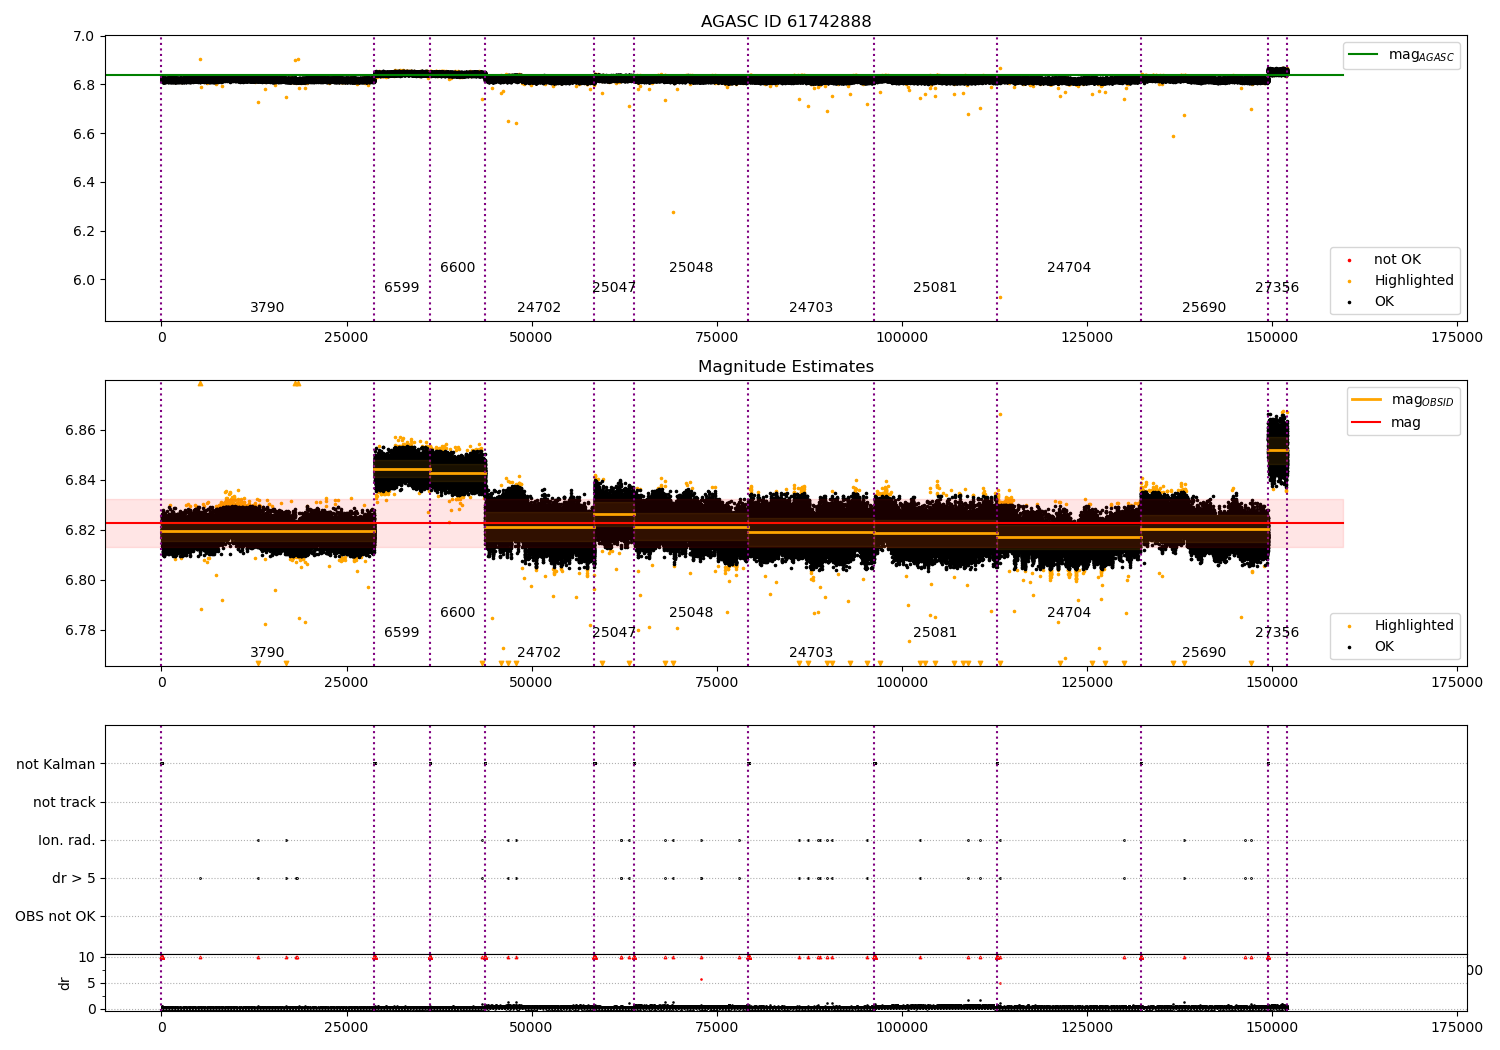Click the 6.80 y-axis tick label
Image resolution: width=1500 pixels, height=1050 pixels.
click(81, 581)
